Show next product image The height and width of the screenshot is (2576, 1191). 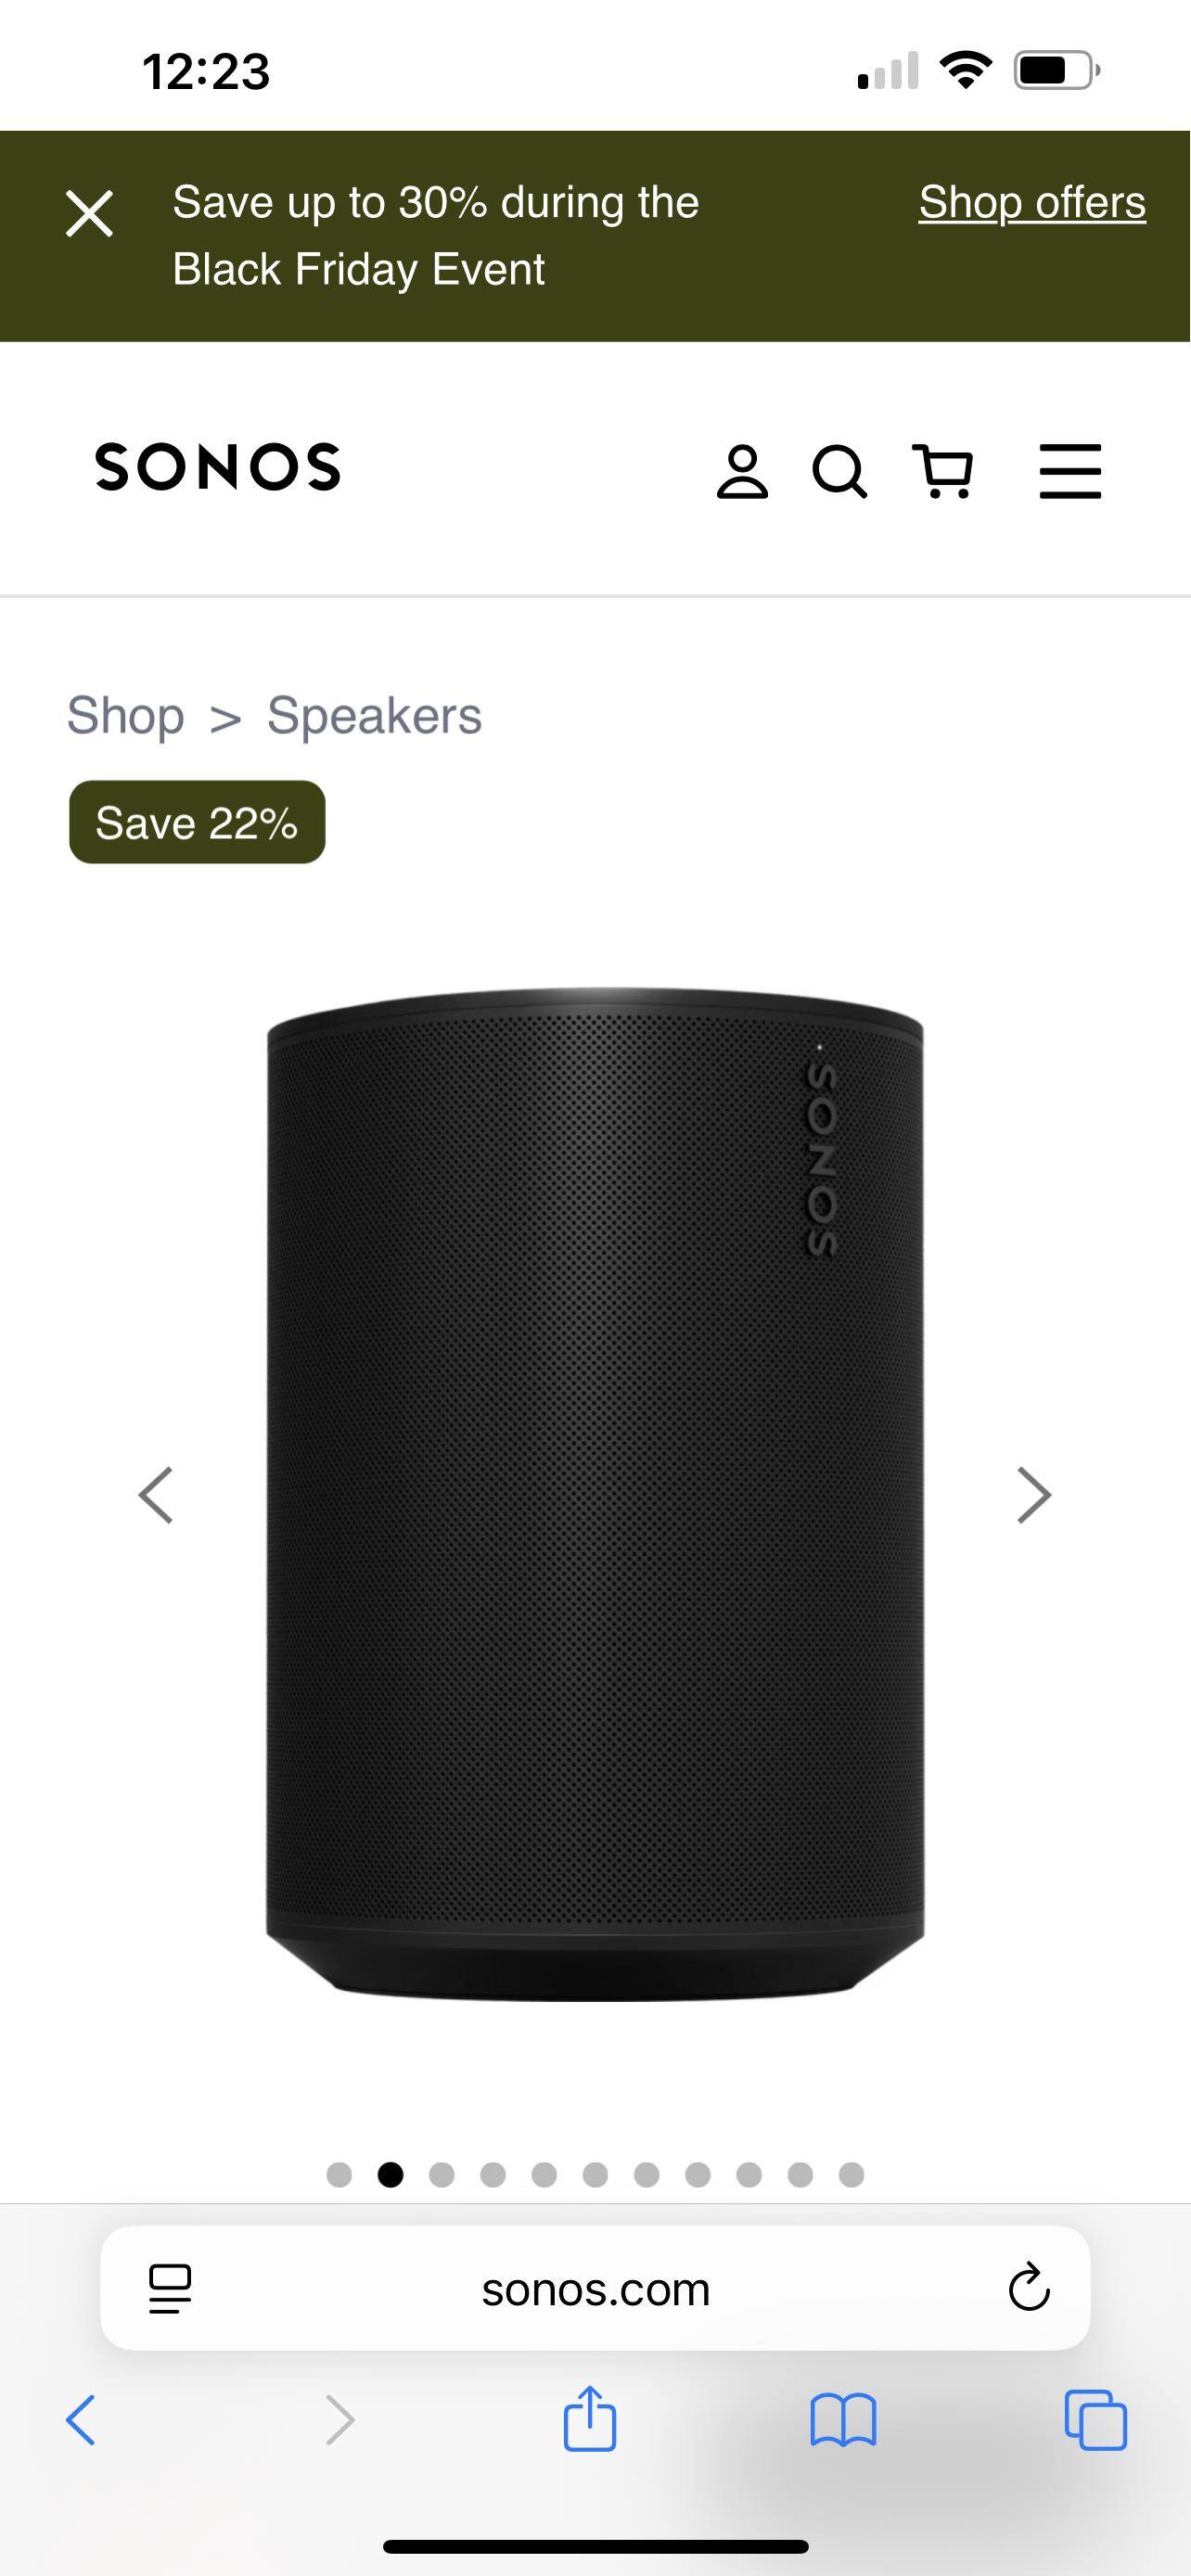click(1033, 1495)
